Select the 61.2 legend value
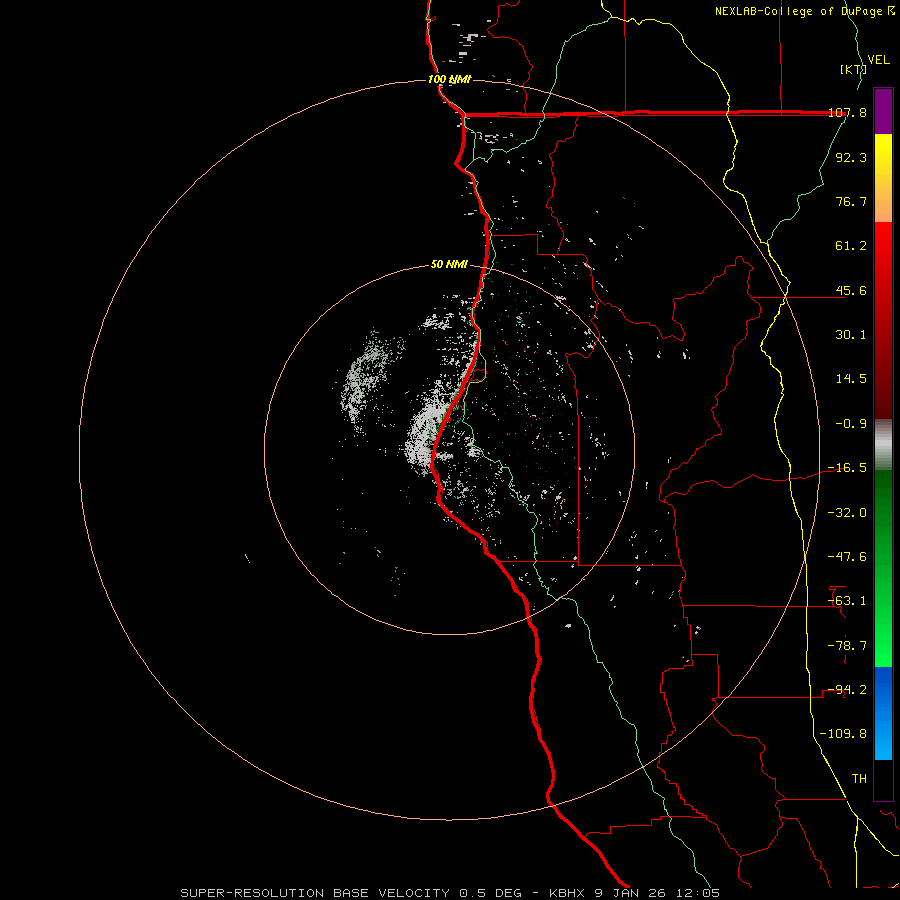The height and width of the screenshot is (900, 900). pyautogui.click(x=851, y=246)
